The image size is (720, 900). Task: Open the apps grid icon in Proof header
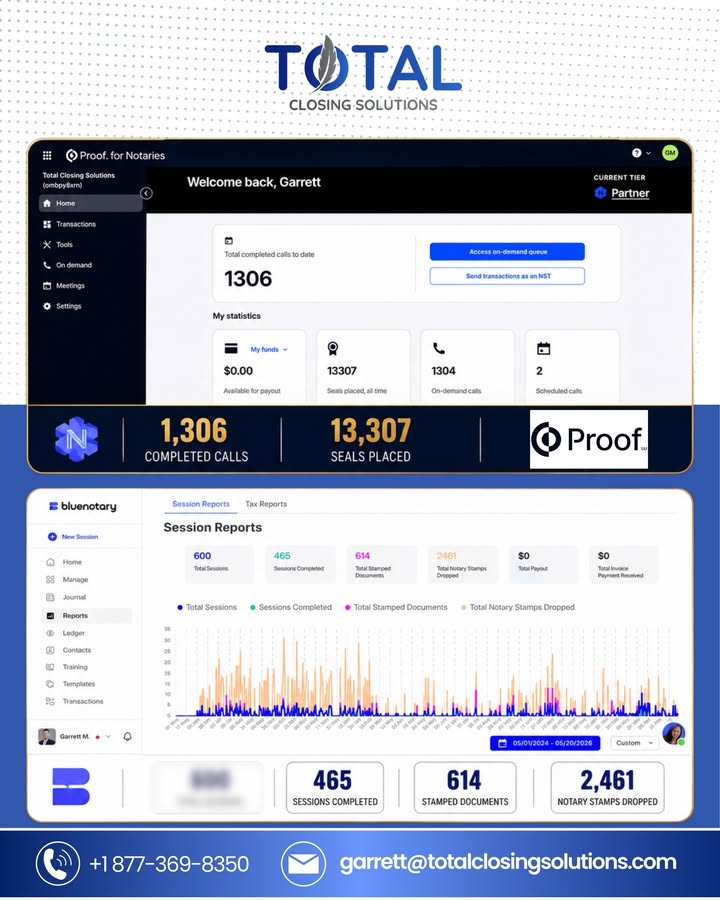47,155
